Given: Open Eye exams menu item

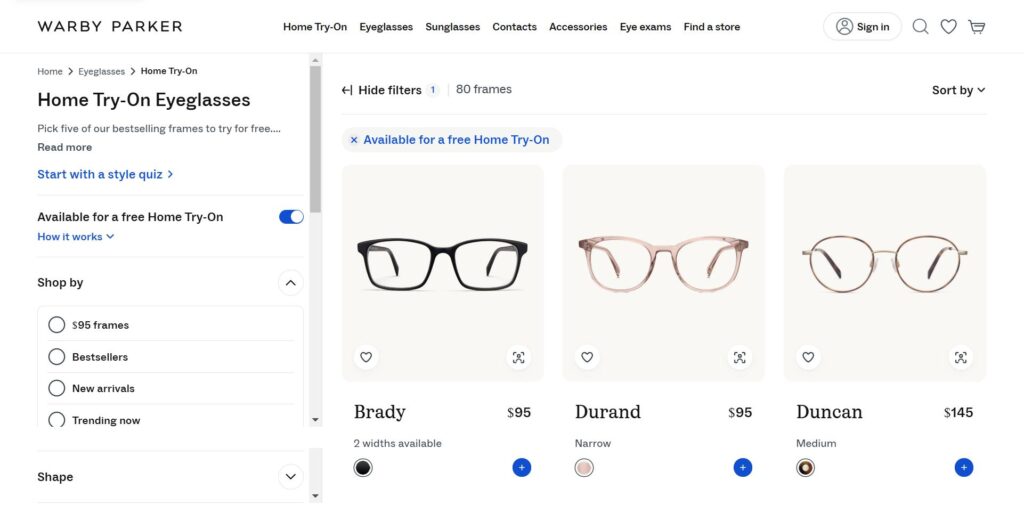Looking at the screenshot, I should click(x=645, y=27).
